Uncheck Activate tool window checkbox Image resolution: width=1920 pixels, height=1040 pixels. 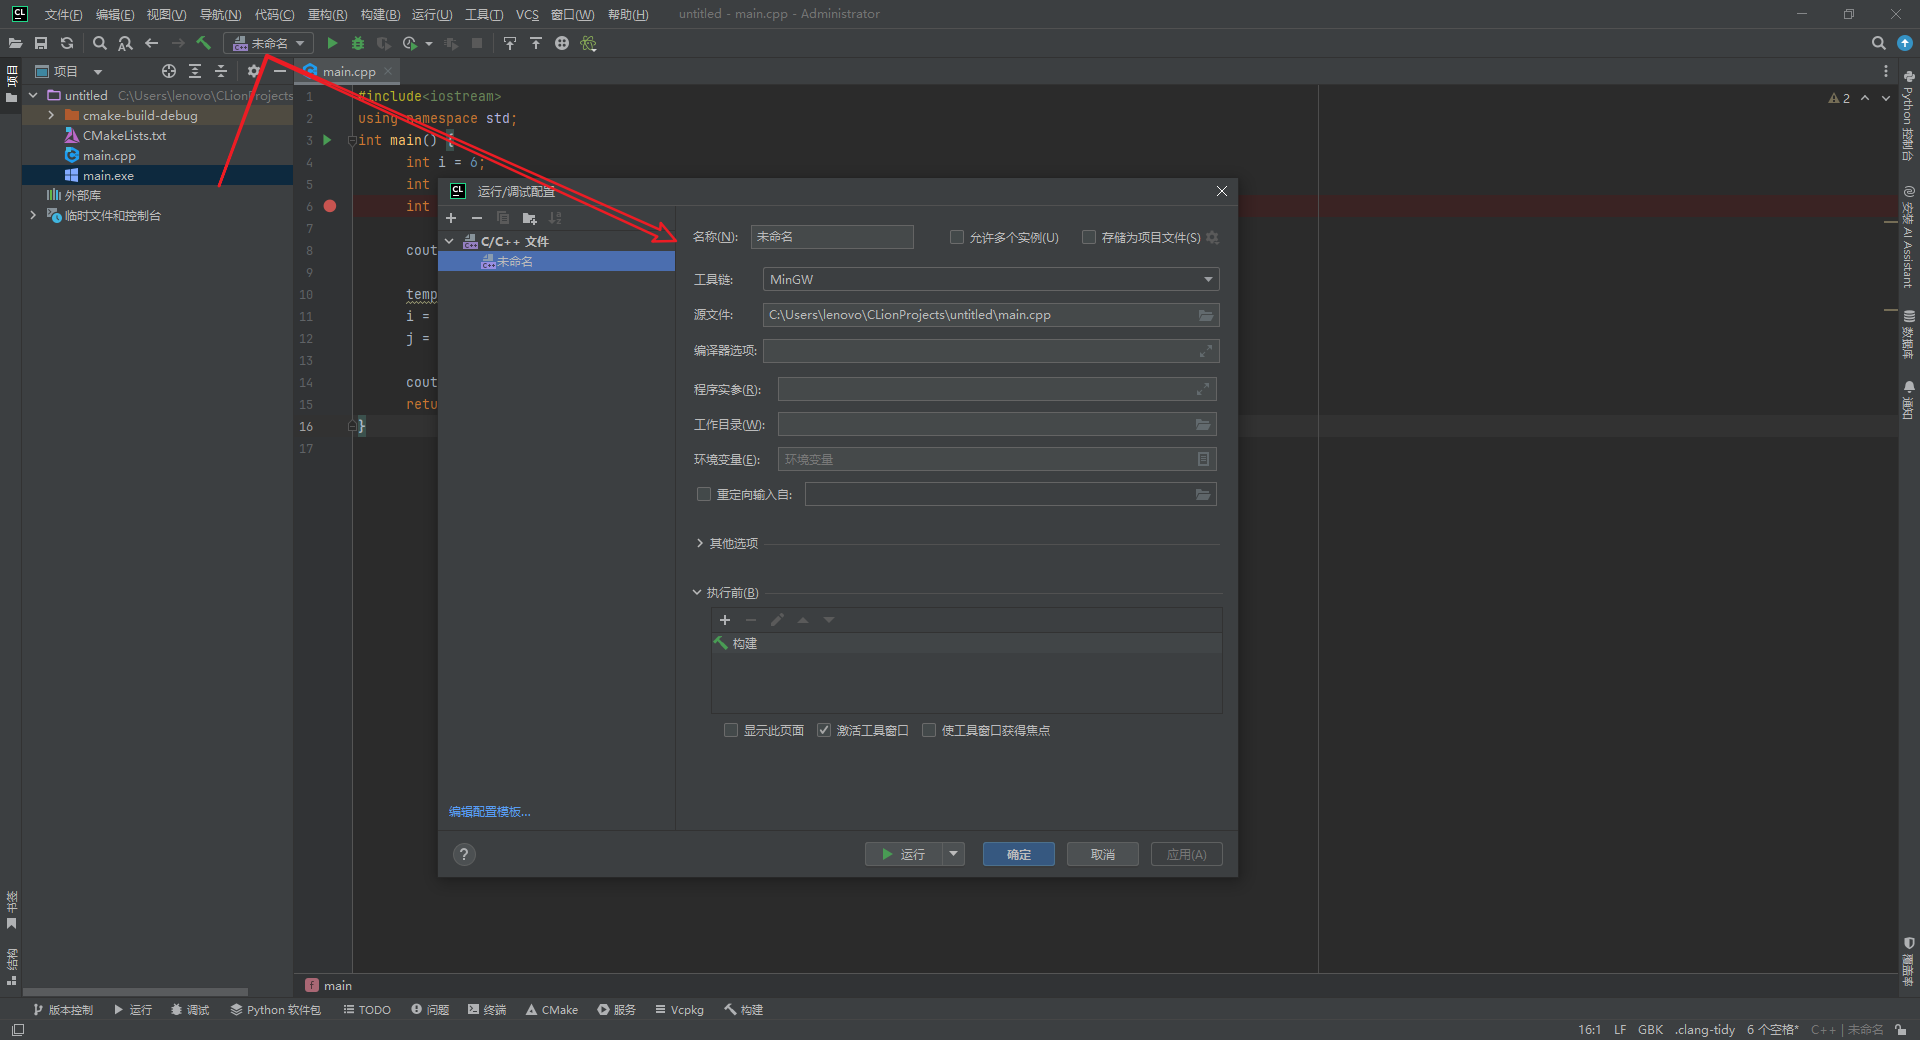[824, 730]
